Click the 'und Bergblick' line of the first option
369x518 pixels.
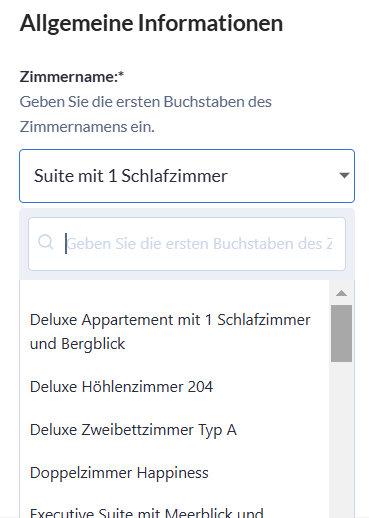pos(77,344)
